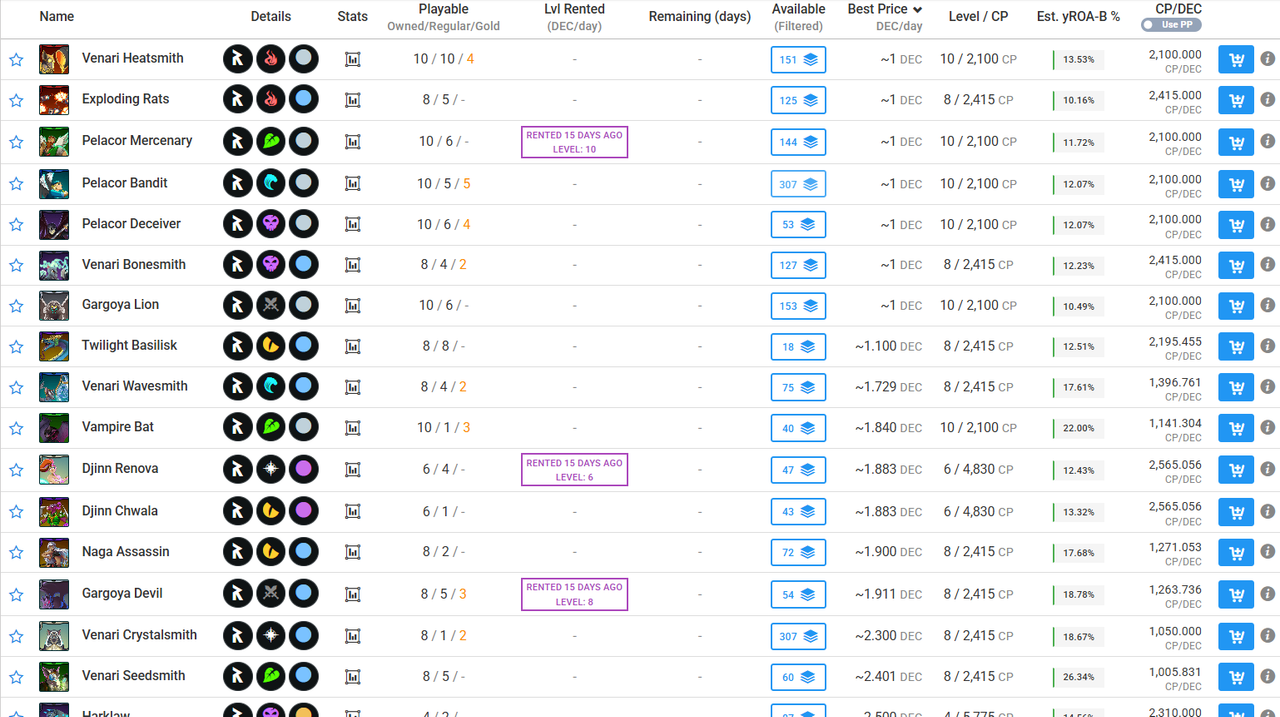This screenshot has width=1280, height=717.
Task: Sort by the Playable column header
Action: click(x=443, y=17)
